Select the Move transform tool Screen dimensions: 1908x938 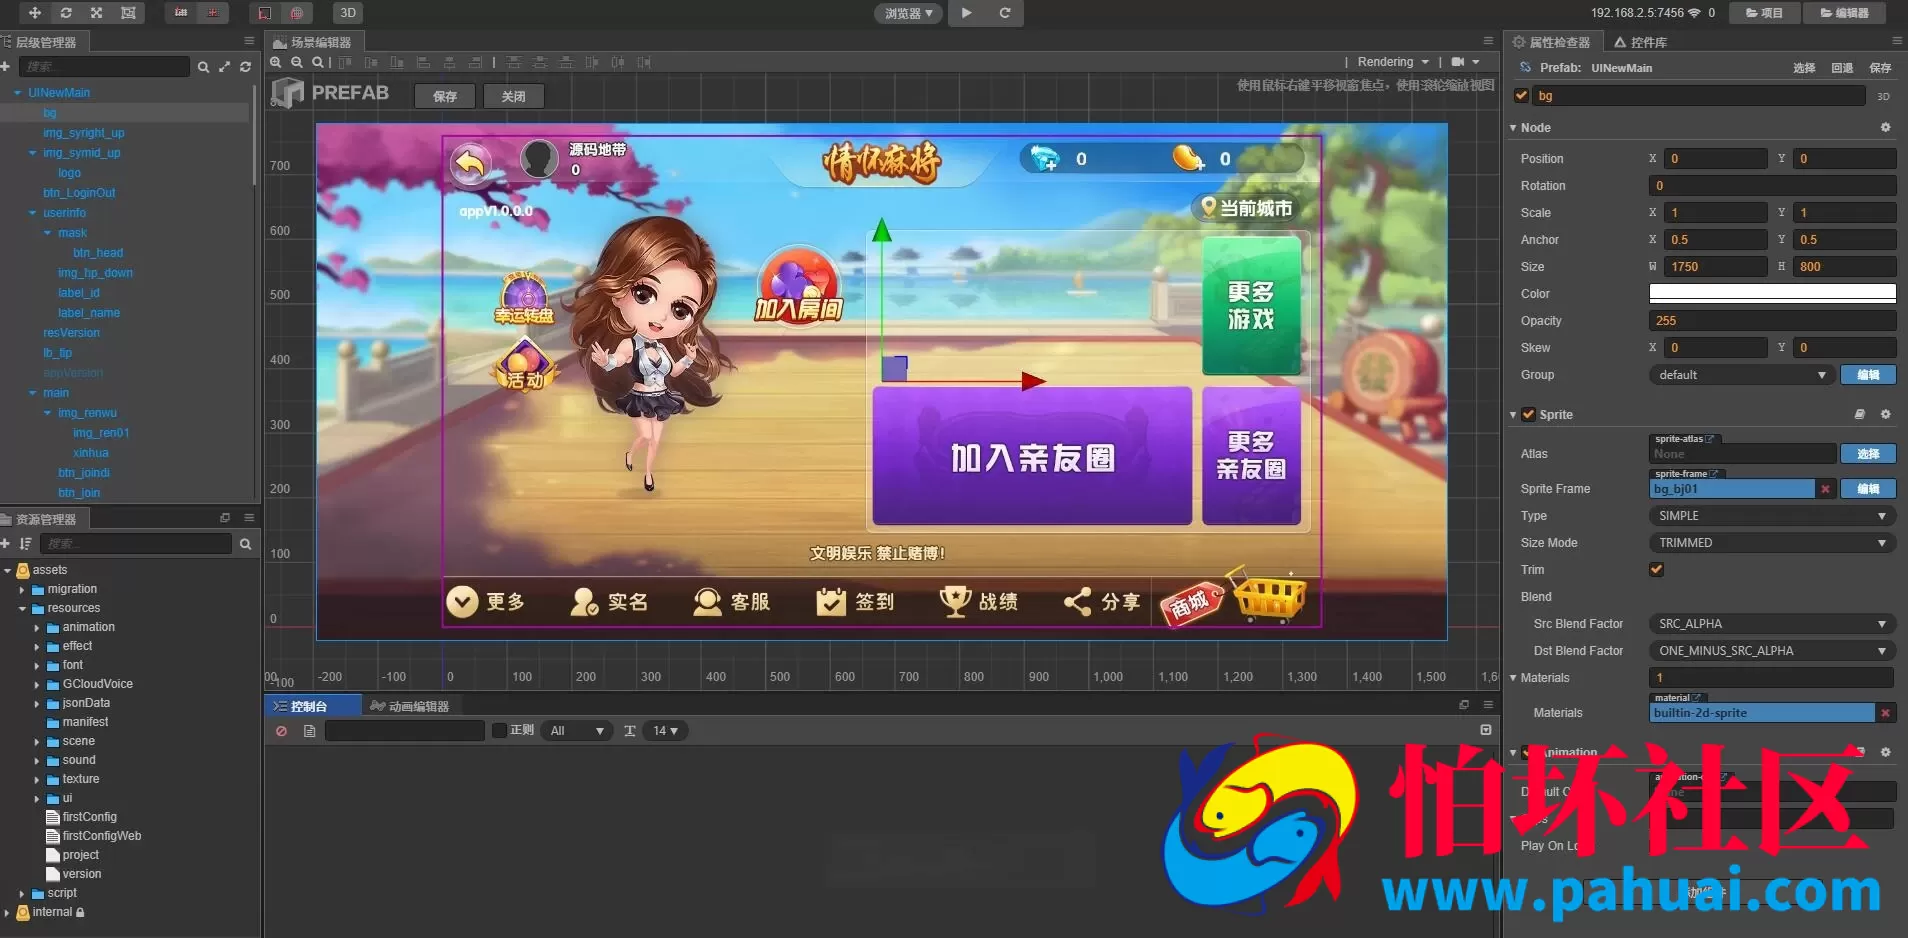pos(35,13)
